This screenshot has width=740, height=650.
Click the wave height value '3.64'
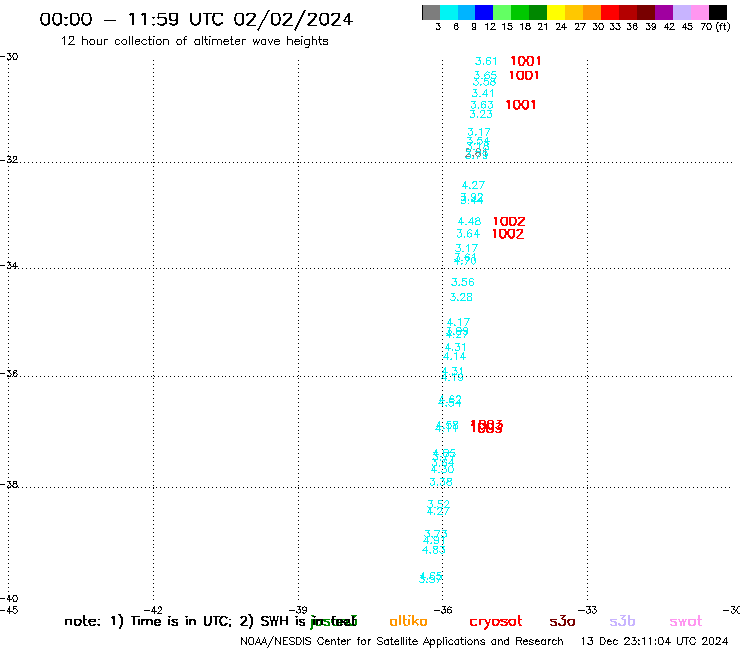(x=468, y=234)
